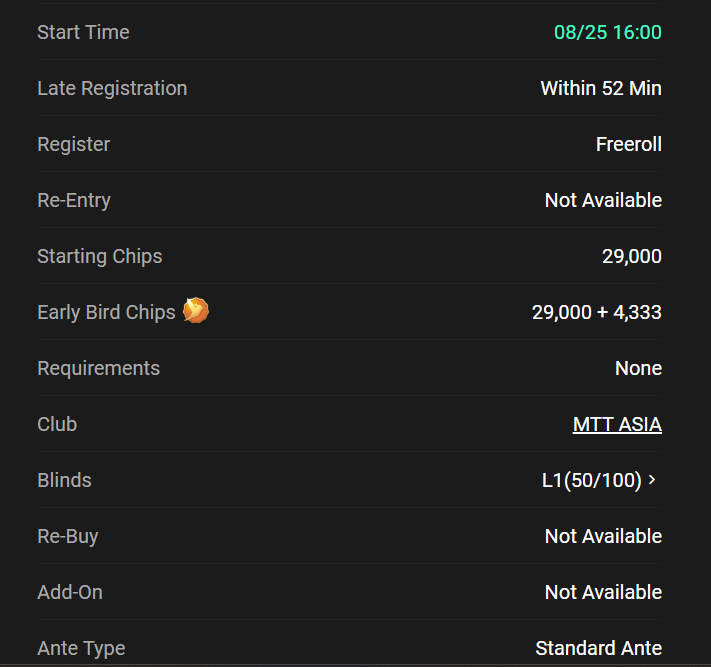Viewport: 711px width, 667px height.
Task: Click the Within 52 Min value
Action: [x=601, y=88]
